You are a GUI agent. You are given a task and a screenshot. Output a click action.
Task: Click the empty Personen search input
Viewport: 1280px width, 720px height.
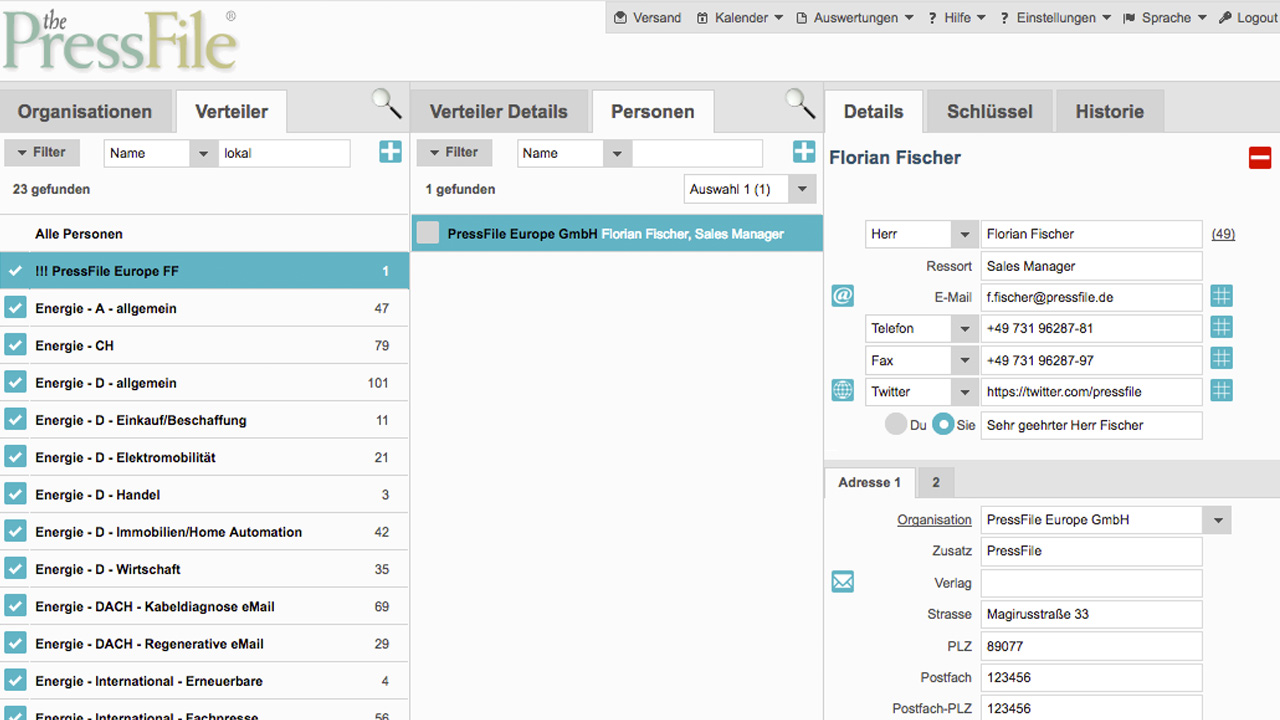pos(697,153)
